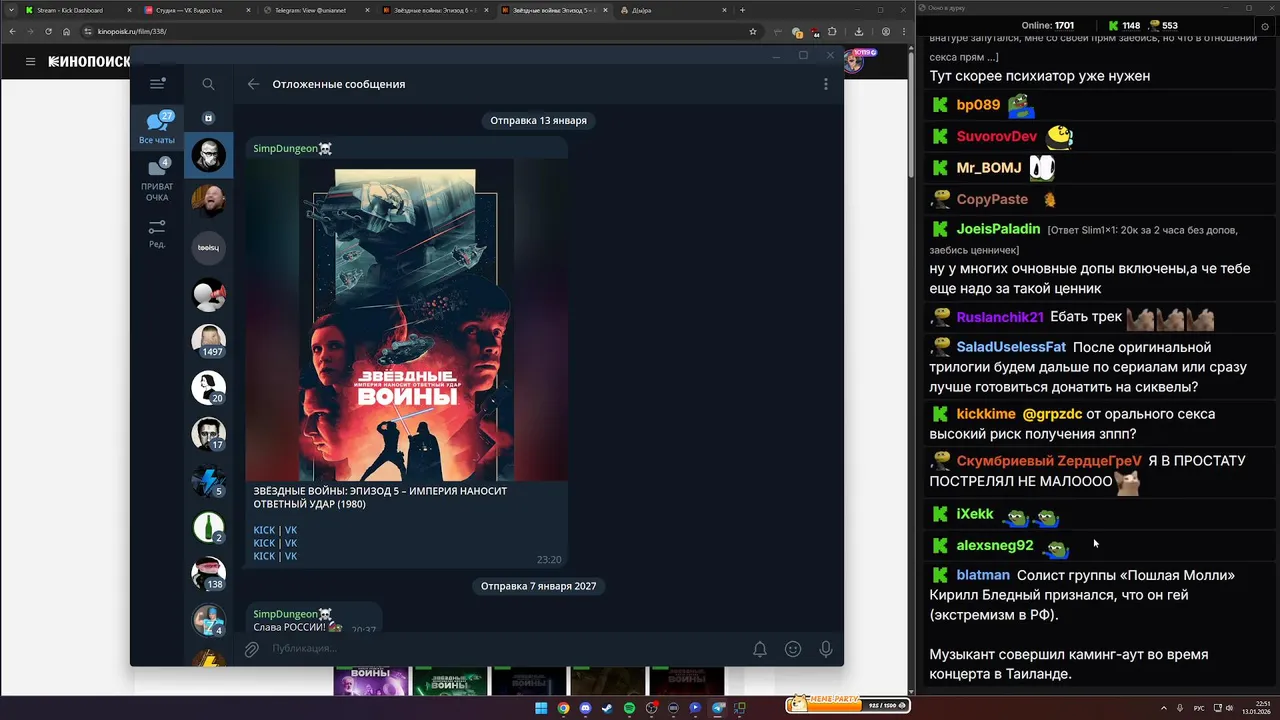Viewport: 1280px width, 720px height.
Task: Click the 'Публикация...' message input field
Action: pos(505,649)
